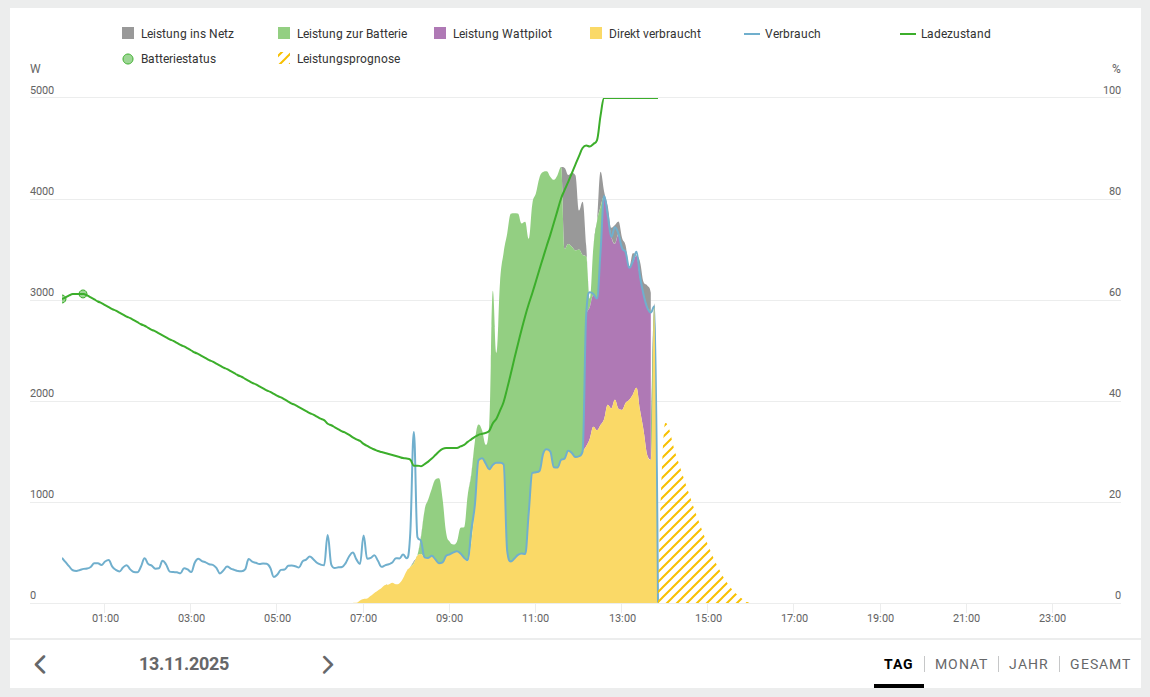Open the GESAMT view tab
The image size is (1150, 697).
pos(1100,664)
